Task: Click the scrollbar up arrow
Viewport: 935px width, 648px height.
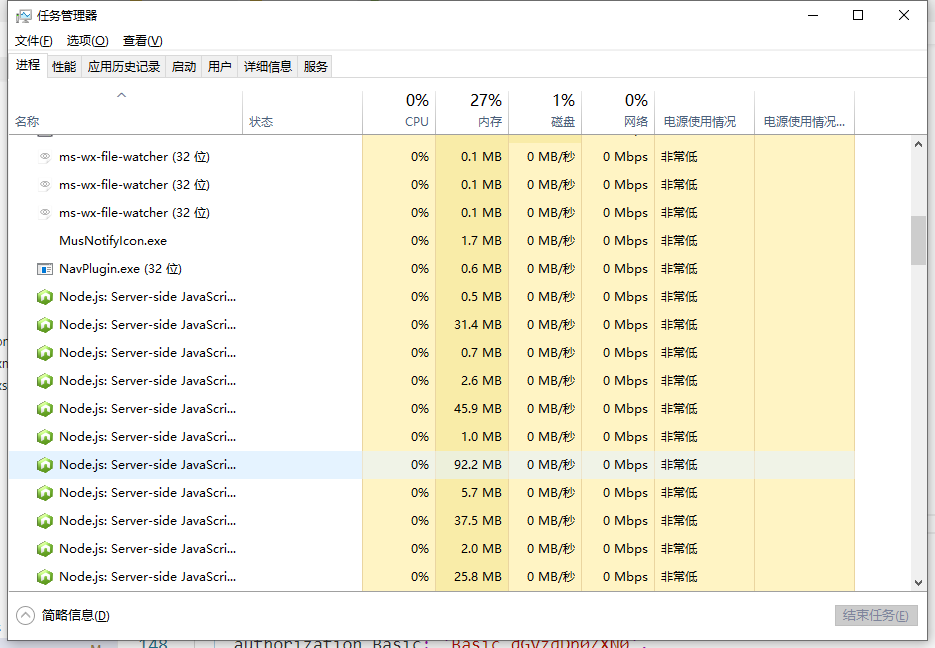Action: pos(918,144)
